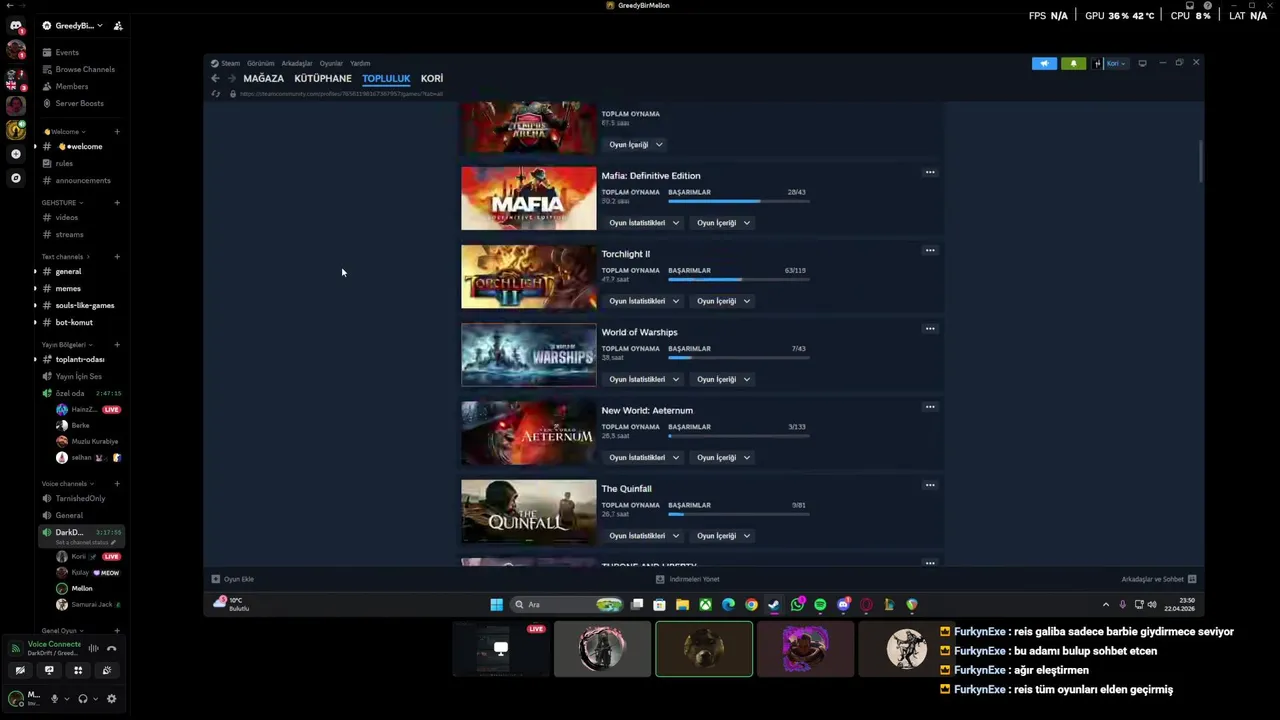Screen dimensions: 1280x720
Task: Open the Görünüm menu in Steam
Action: [x=260, y=63]
